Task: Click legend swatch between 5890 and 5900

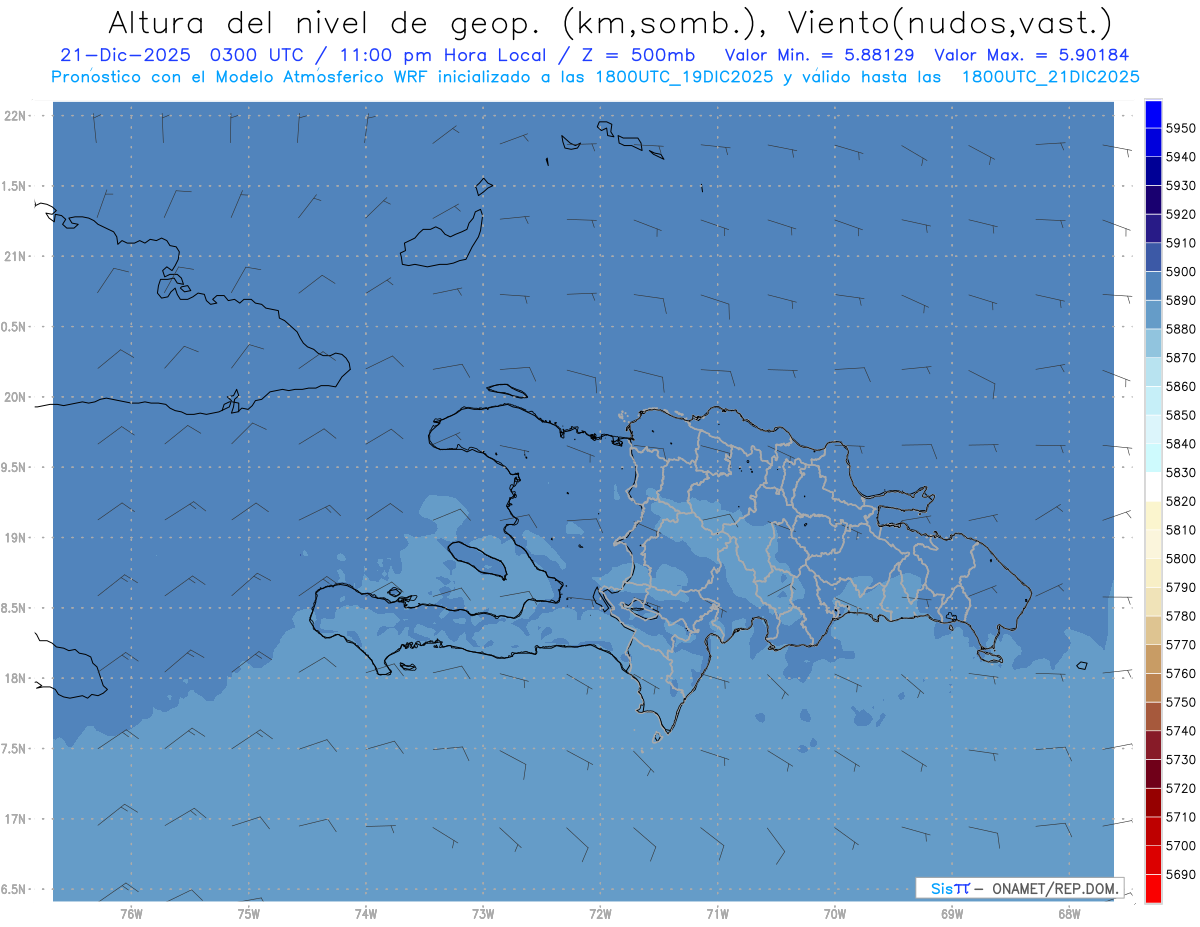Action: click(1153, 286)
